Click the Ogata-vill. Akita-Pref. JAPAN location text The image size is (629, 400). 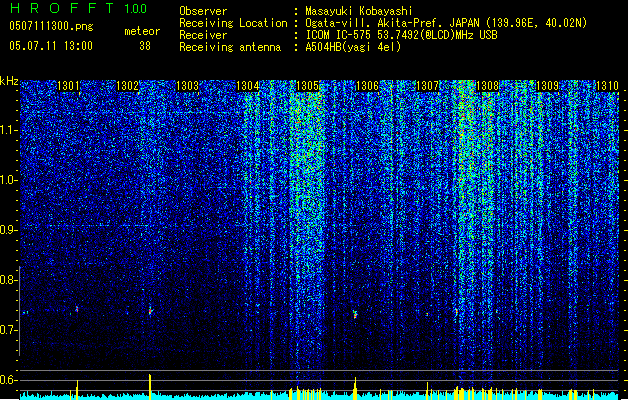[x=446, y=23]
